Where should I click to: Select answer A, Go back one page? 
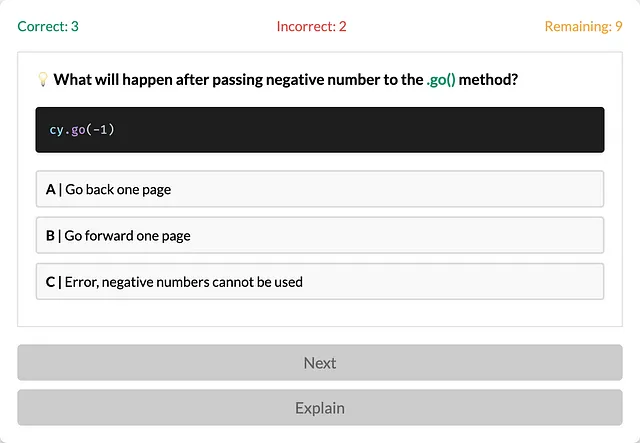point(320,189)
